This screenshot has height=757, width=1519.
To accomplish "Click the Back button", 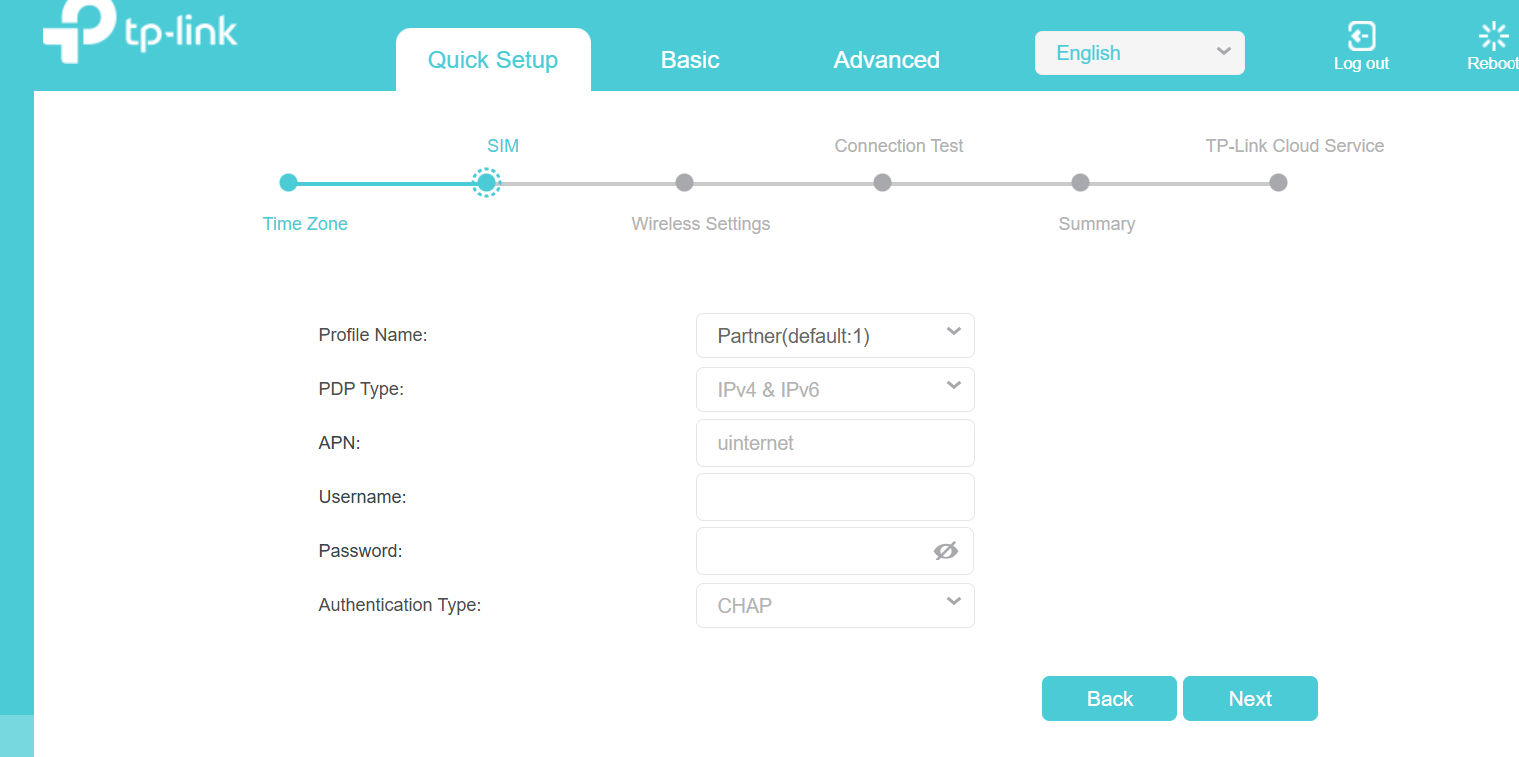I will point(1109,699).
